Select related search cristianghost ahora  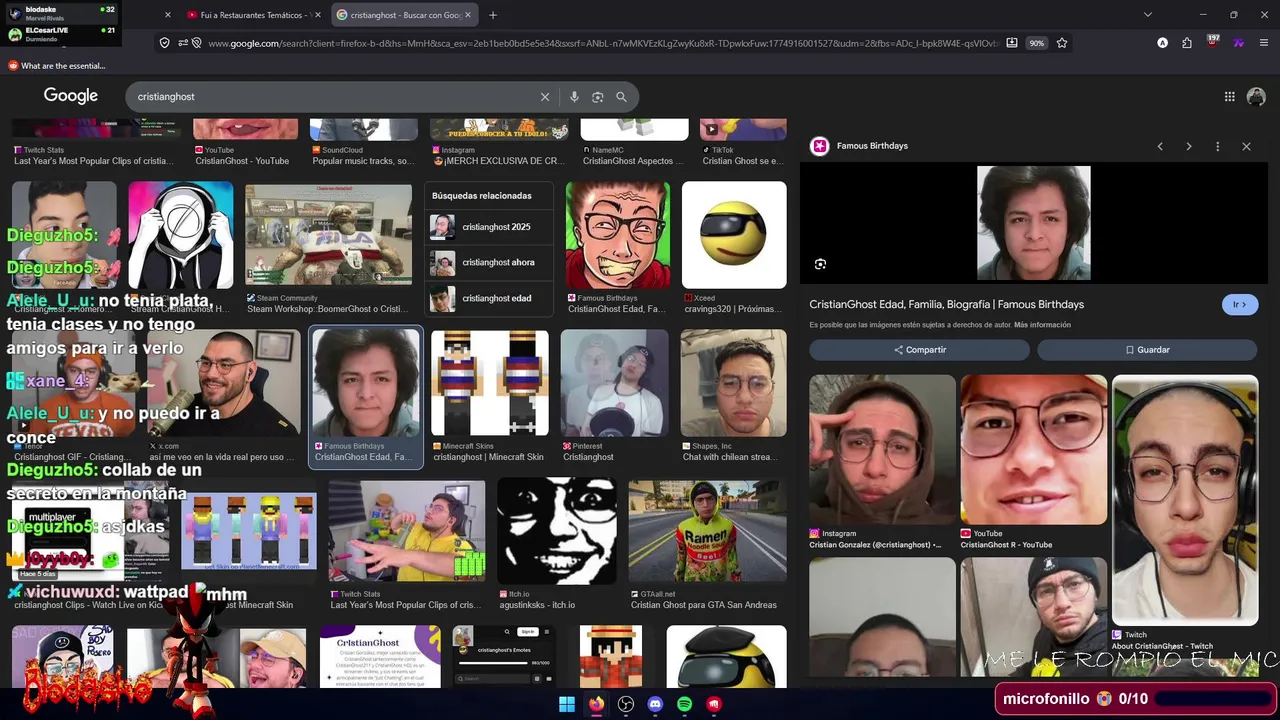tap(488, 262)
